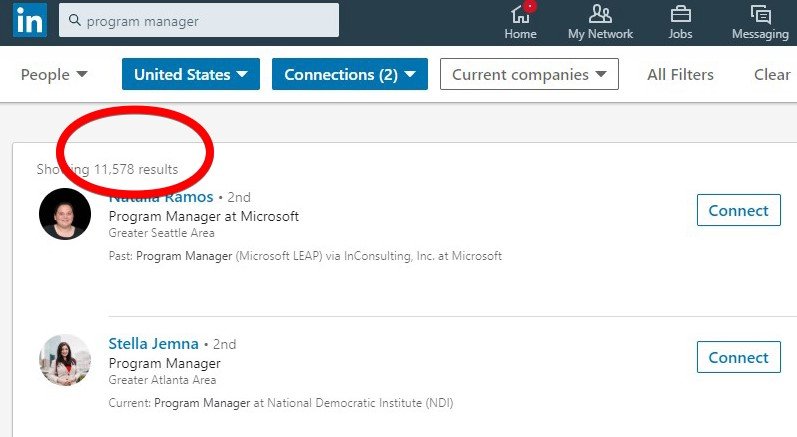Click Natalia Ramos's profile photo
The image size is (797, 437).
coord(65,214)
